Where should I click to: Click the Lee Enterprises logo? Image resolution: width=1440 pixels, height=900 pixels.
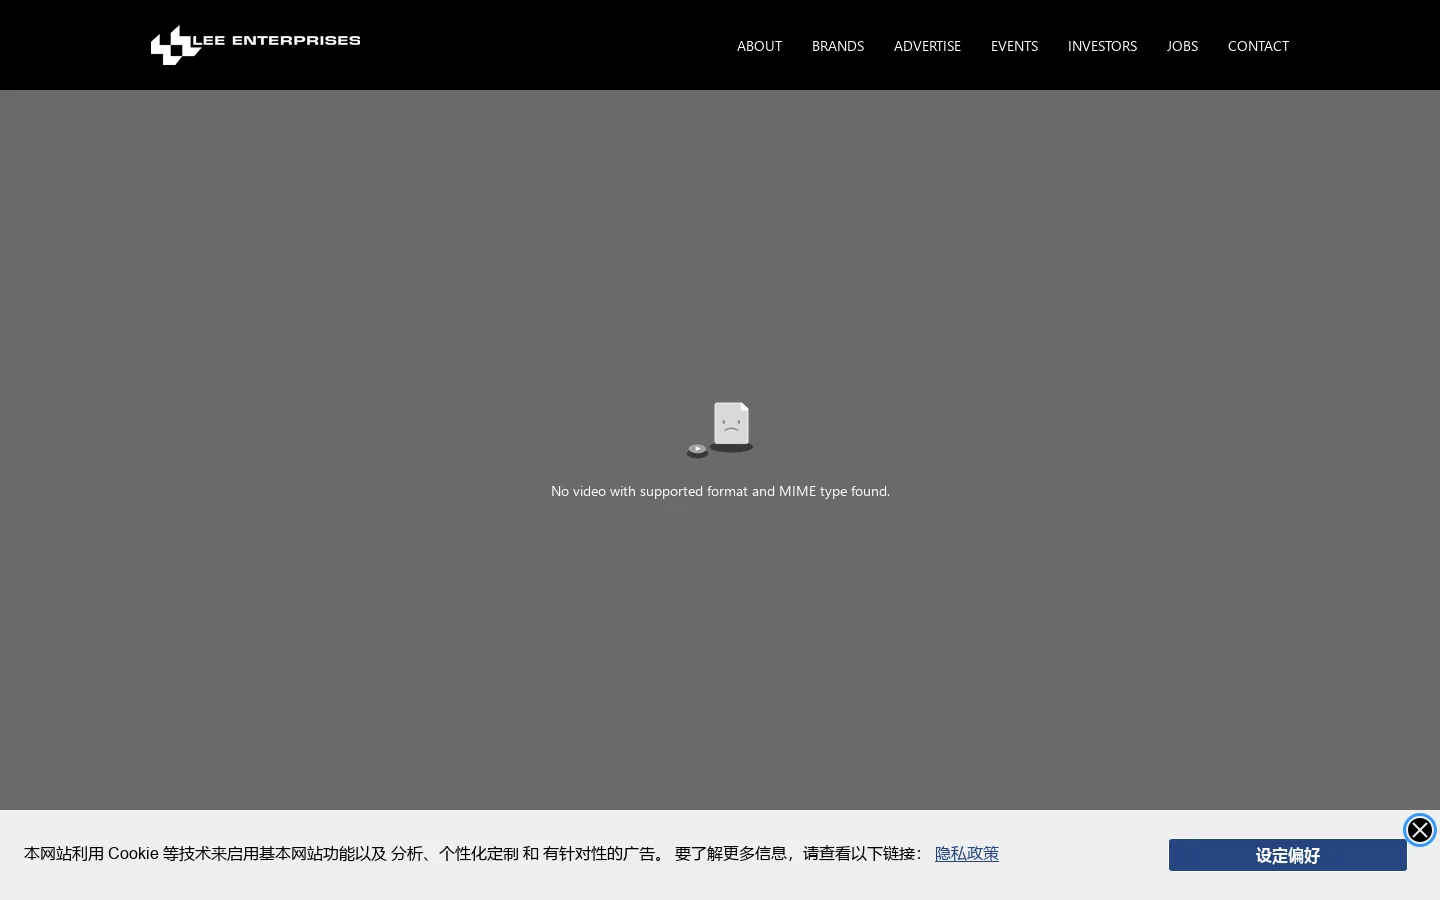[x=255, y=45]
